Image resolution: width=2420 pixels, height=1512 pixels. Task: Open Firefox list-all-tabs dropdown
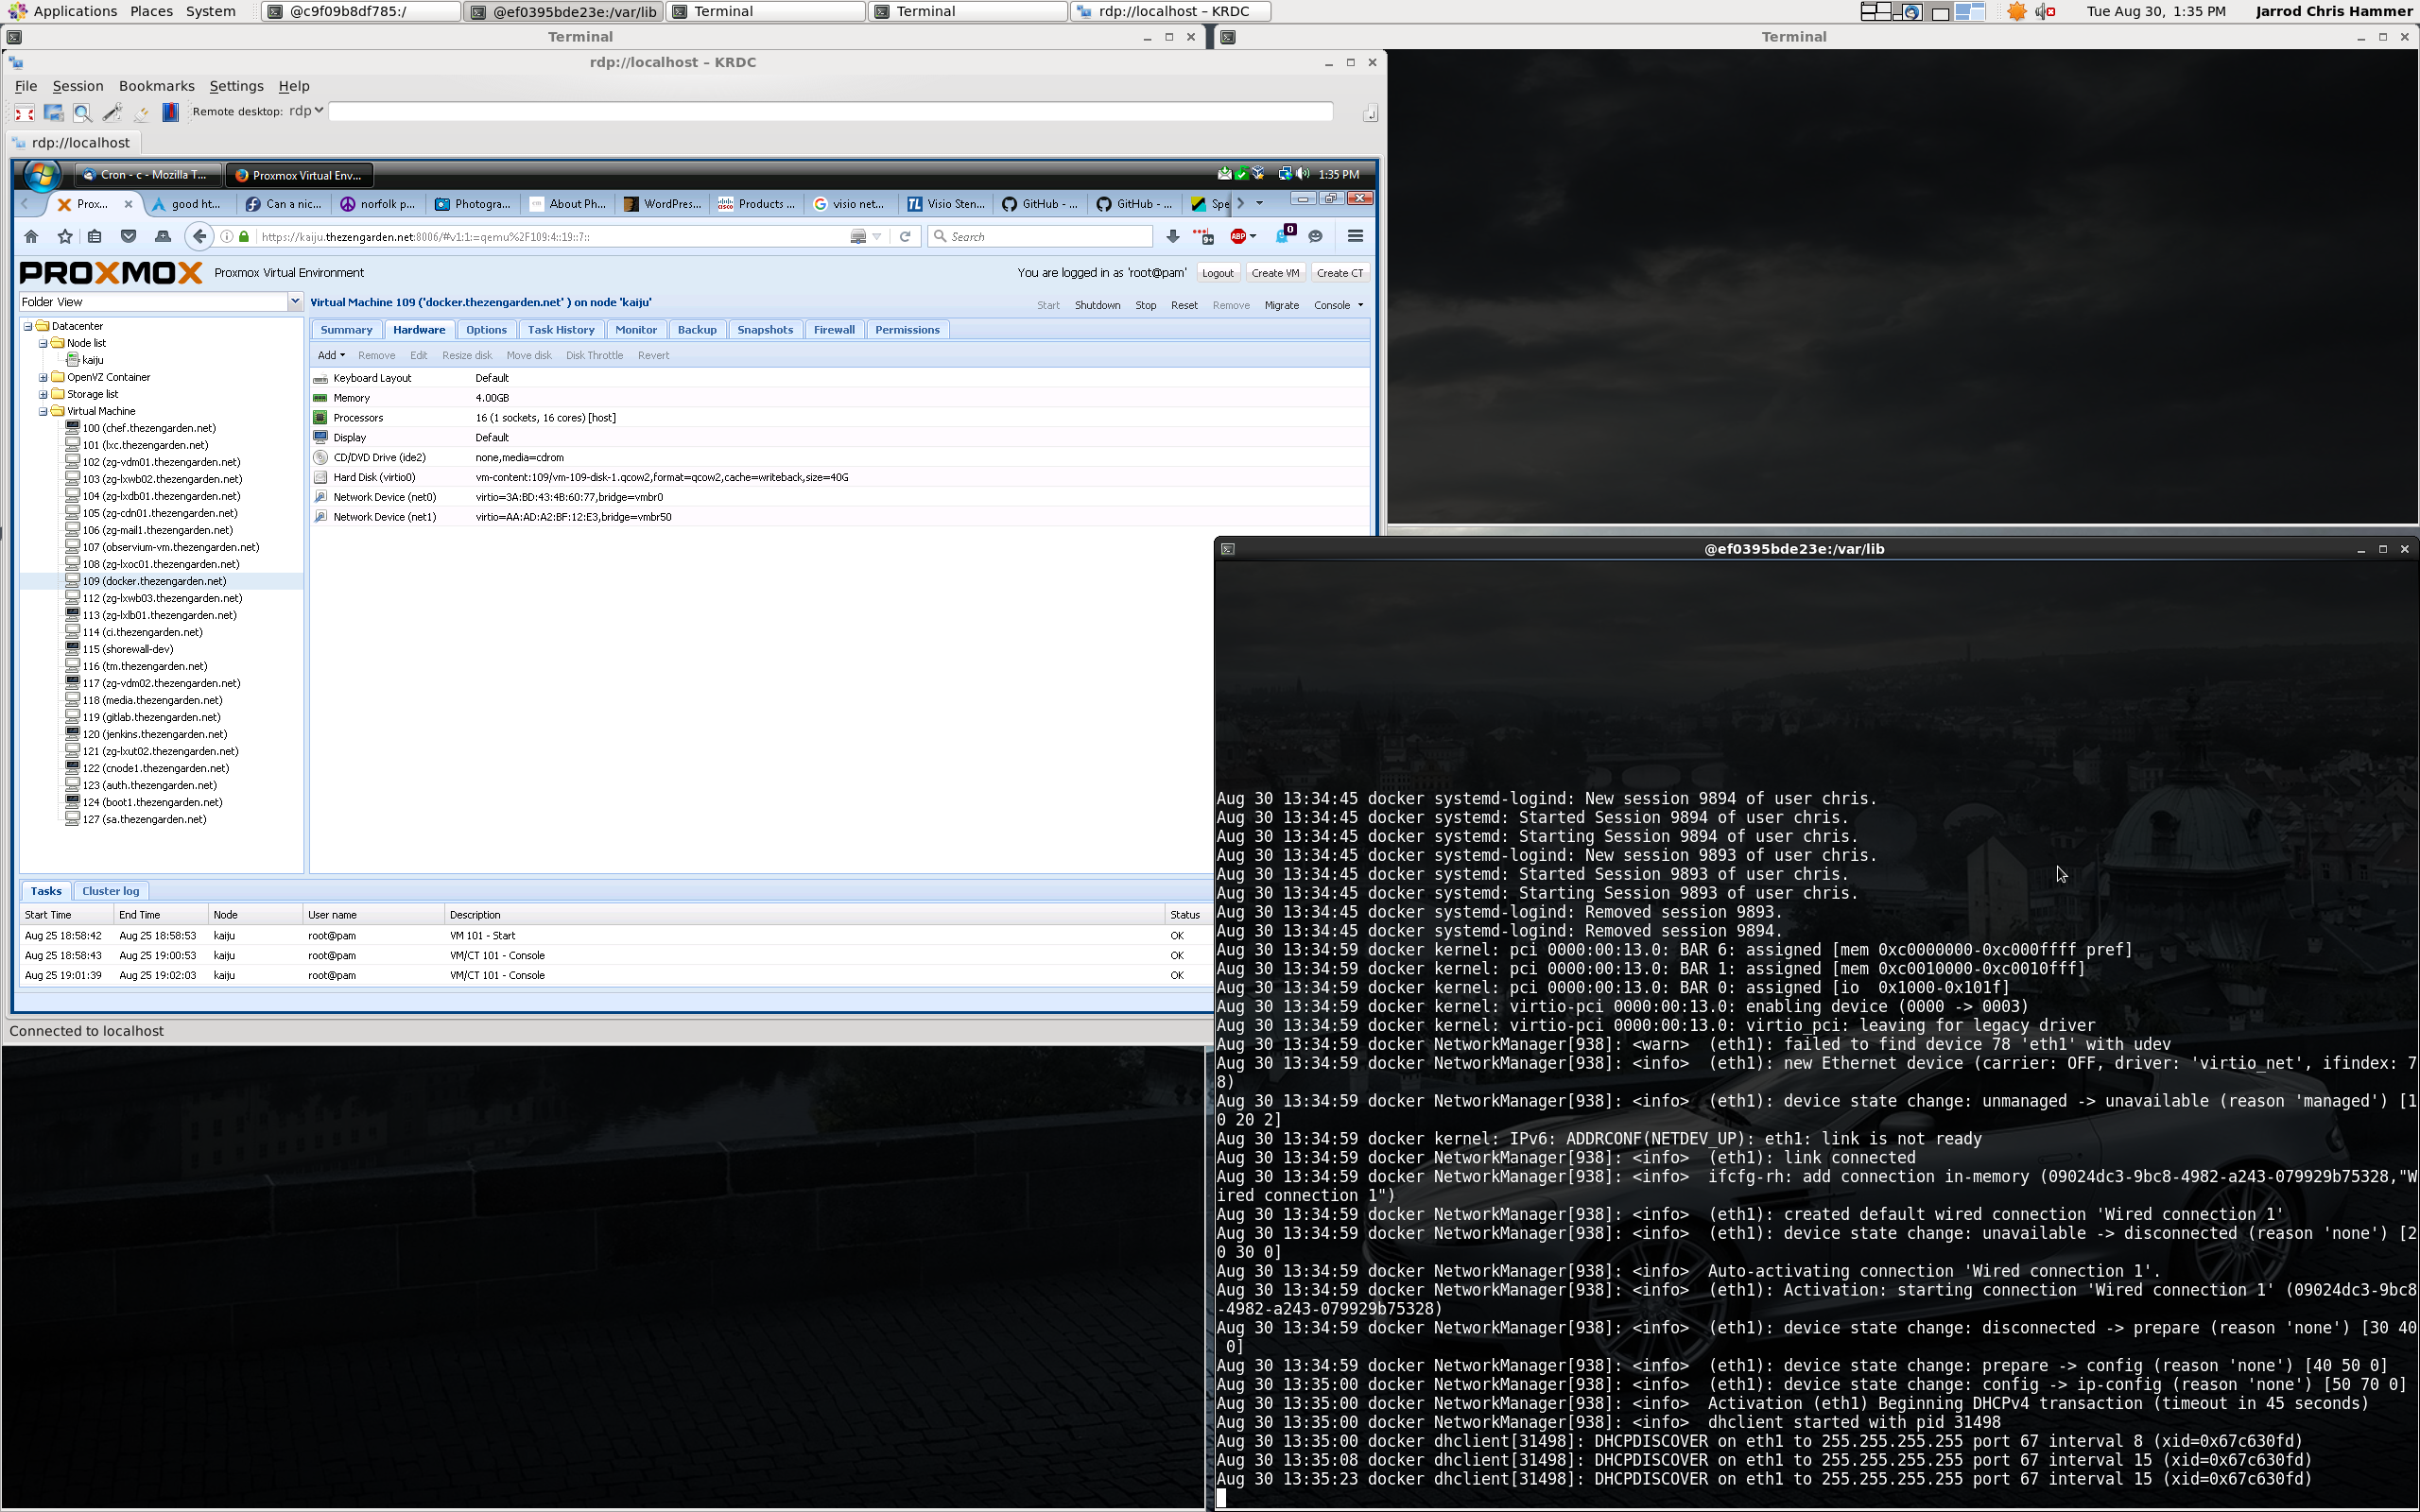[x=1260, y=204]
